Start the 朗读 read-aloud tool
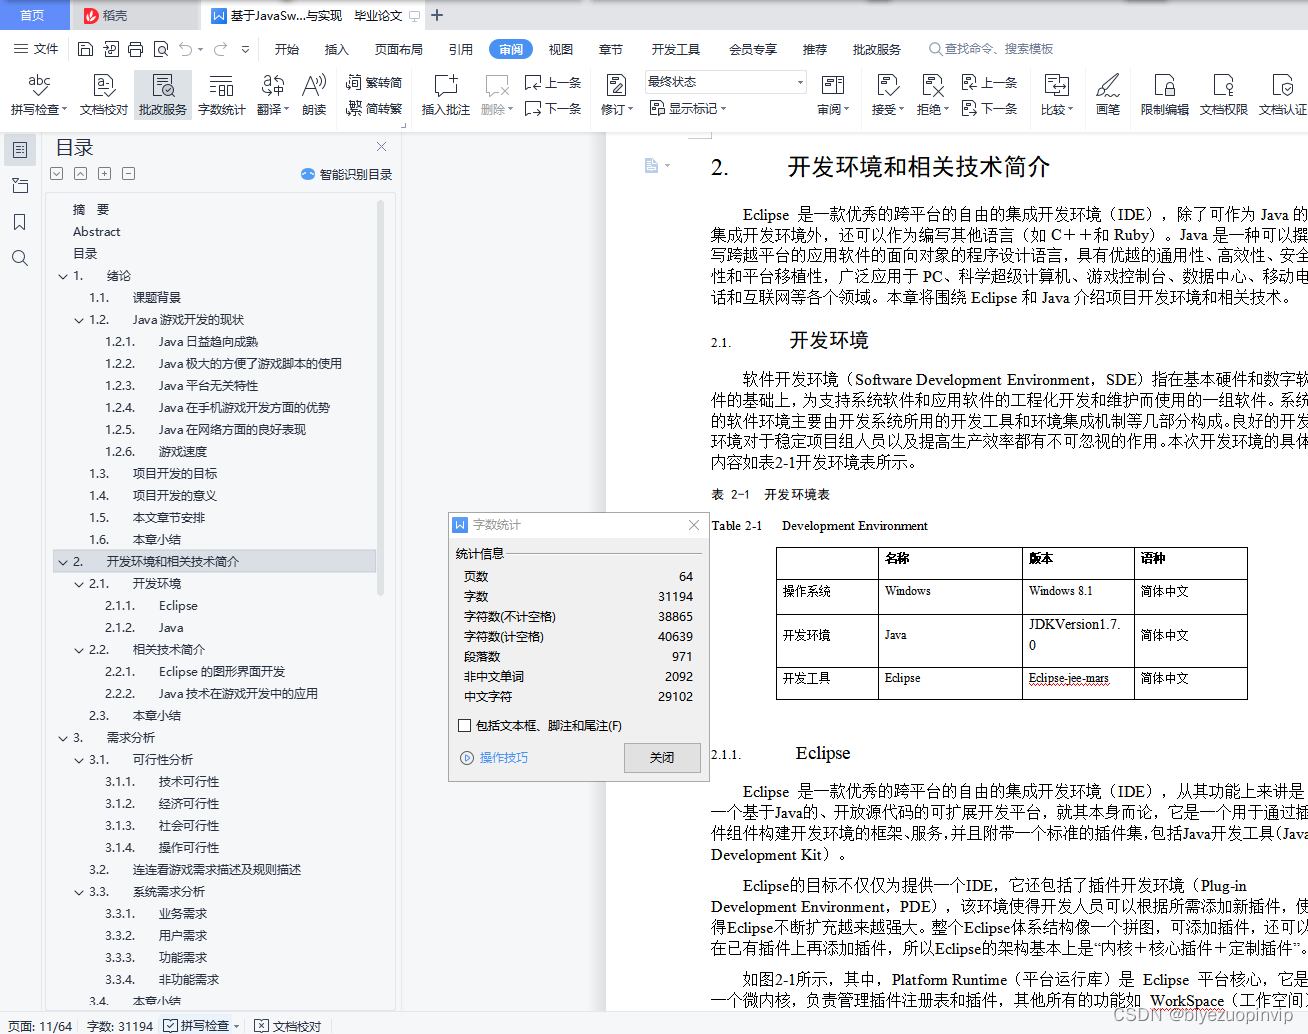This screenshot has height=1034, width=1308. coord(314,94)
